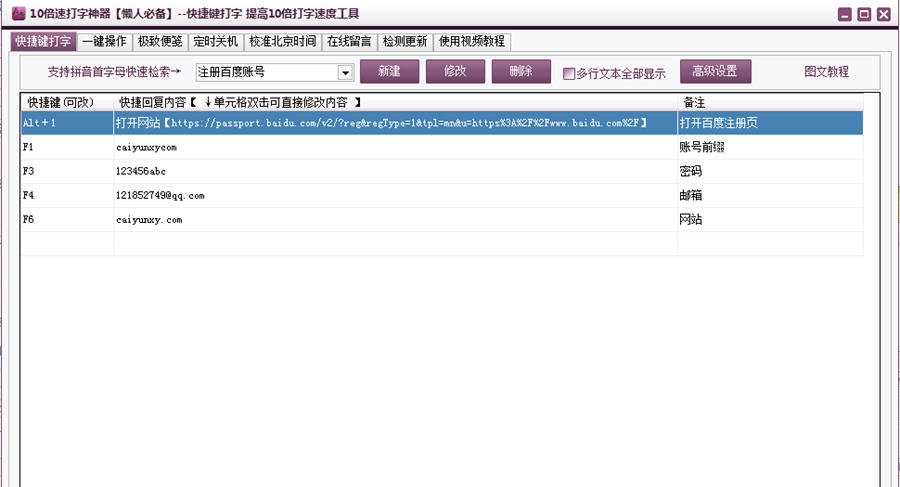Select the 定时关机 tab

(x=215, y=41)
